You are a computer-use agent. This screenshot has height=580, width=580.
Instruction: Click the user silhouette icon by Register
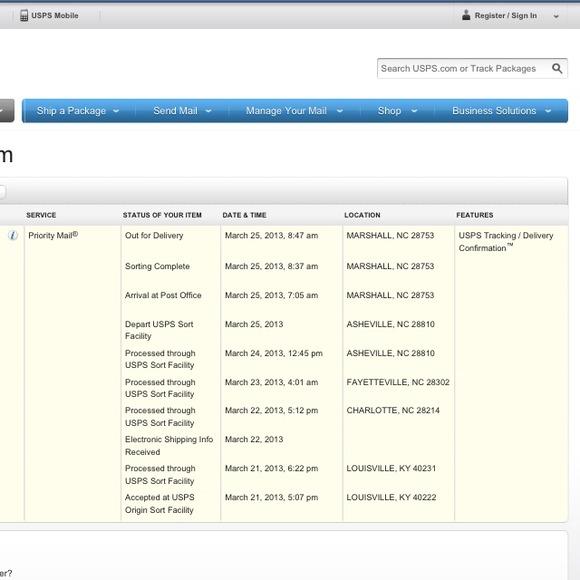click(x=466, y=15)
